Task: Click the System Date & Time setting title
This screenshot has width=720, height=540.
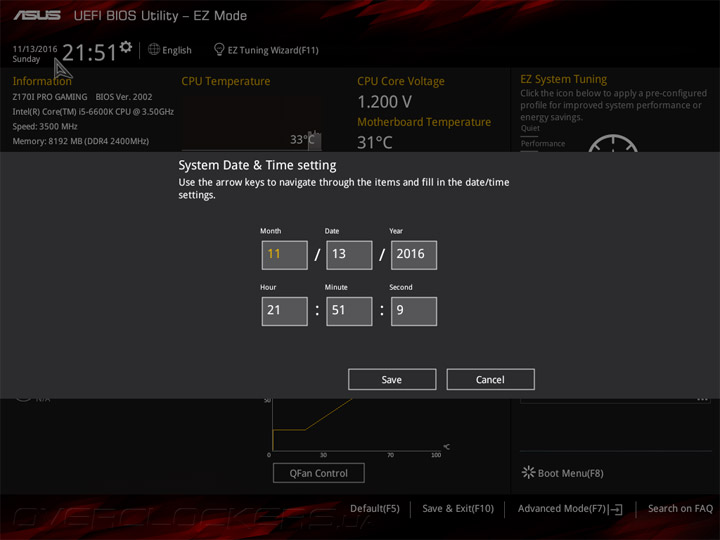Action: pos(257,165)
